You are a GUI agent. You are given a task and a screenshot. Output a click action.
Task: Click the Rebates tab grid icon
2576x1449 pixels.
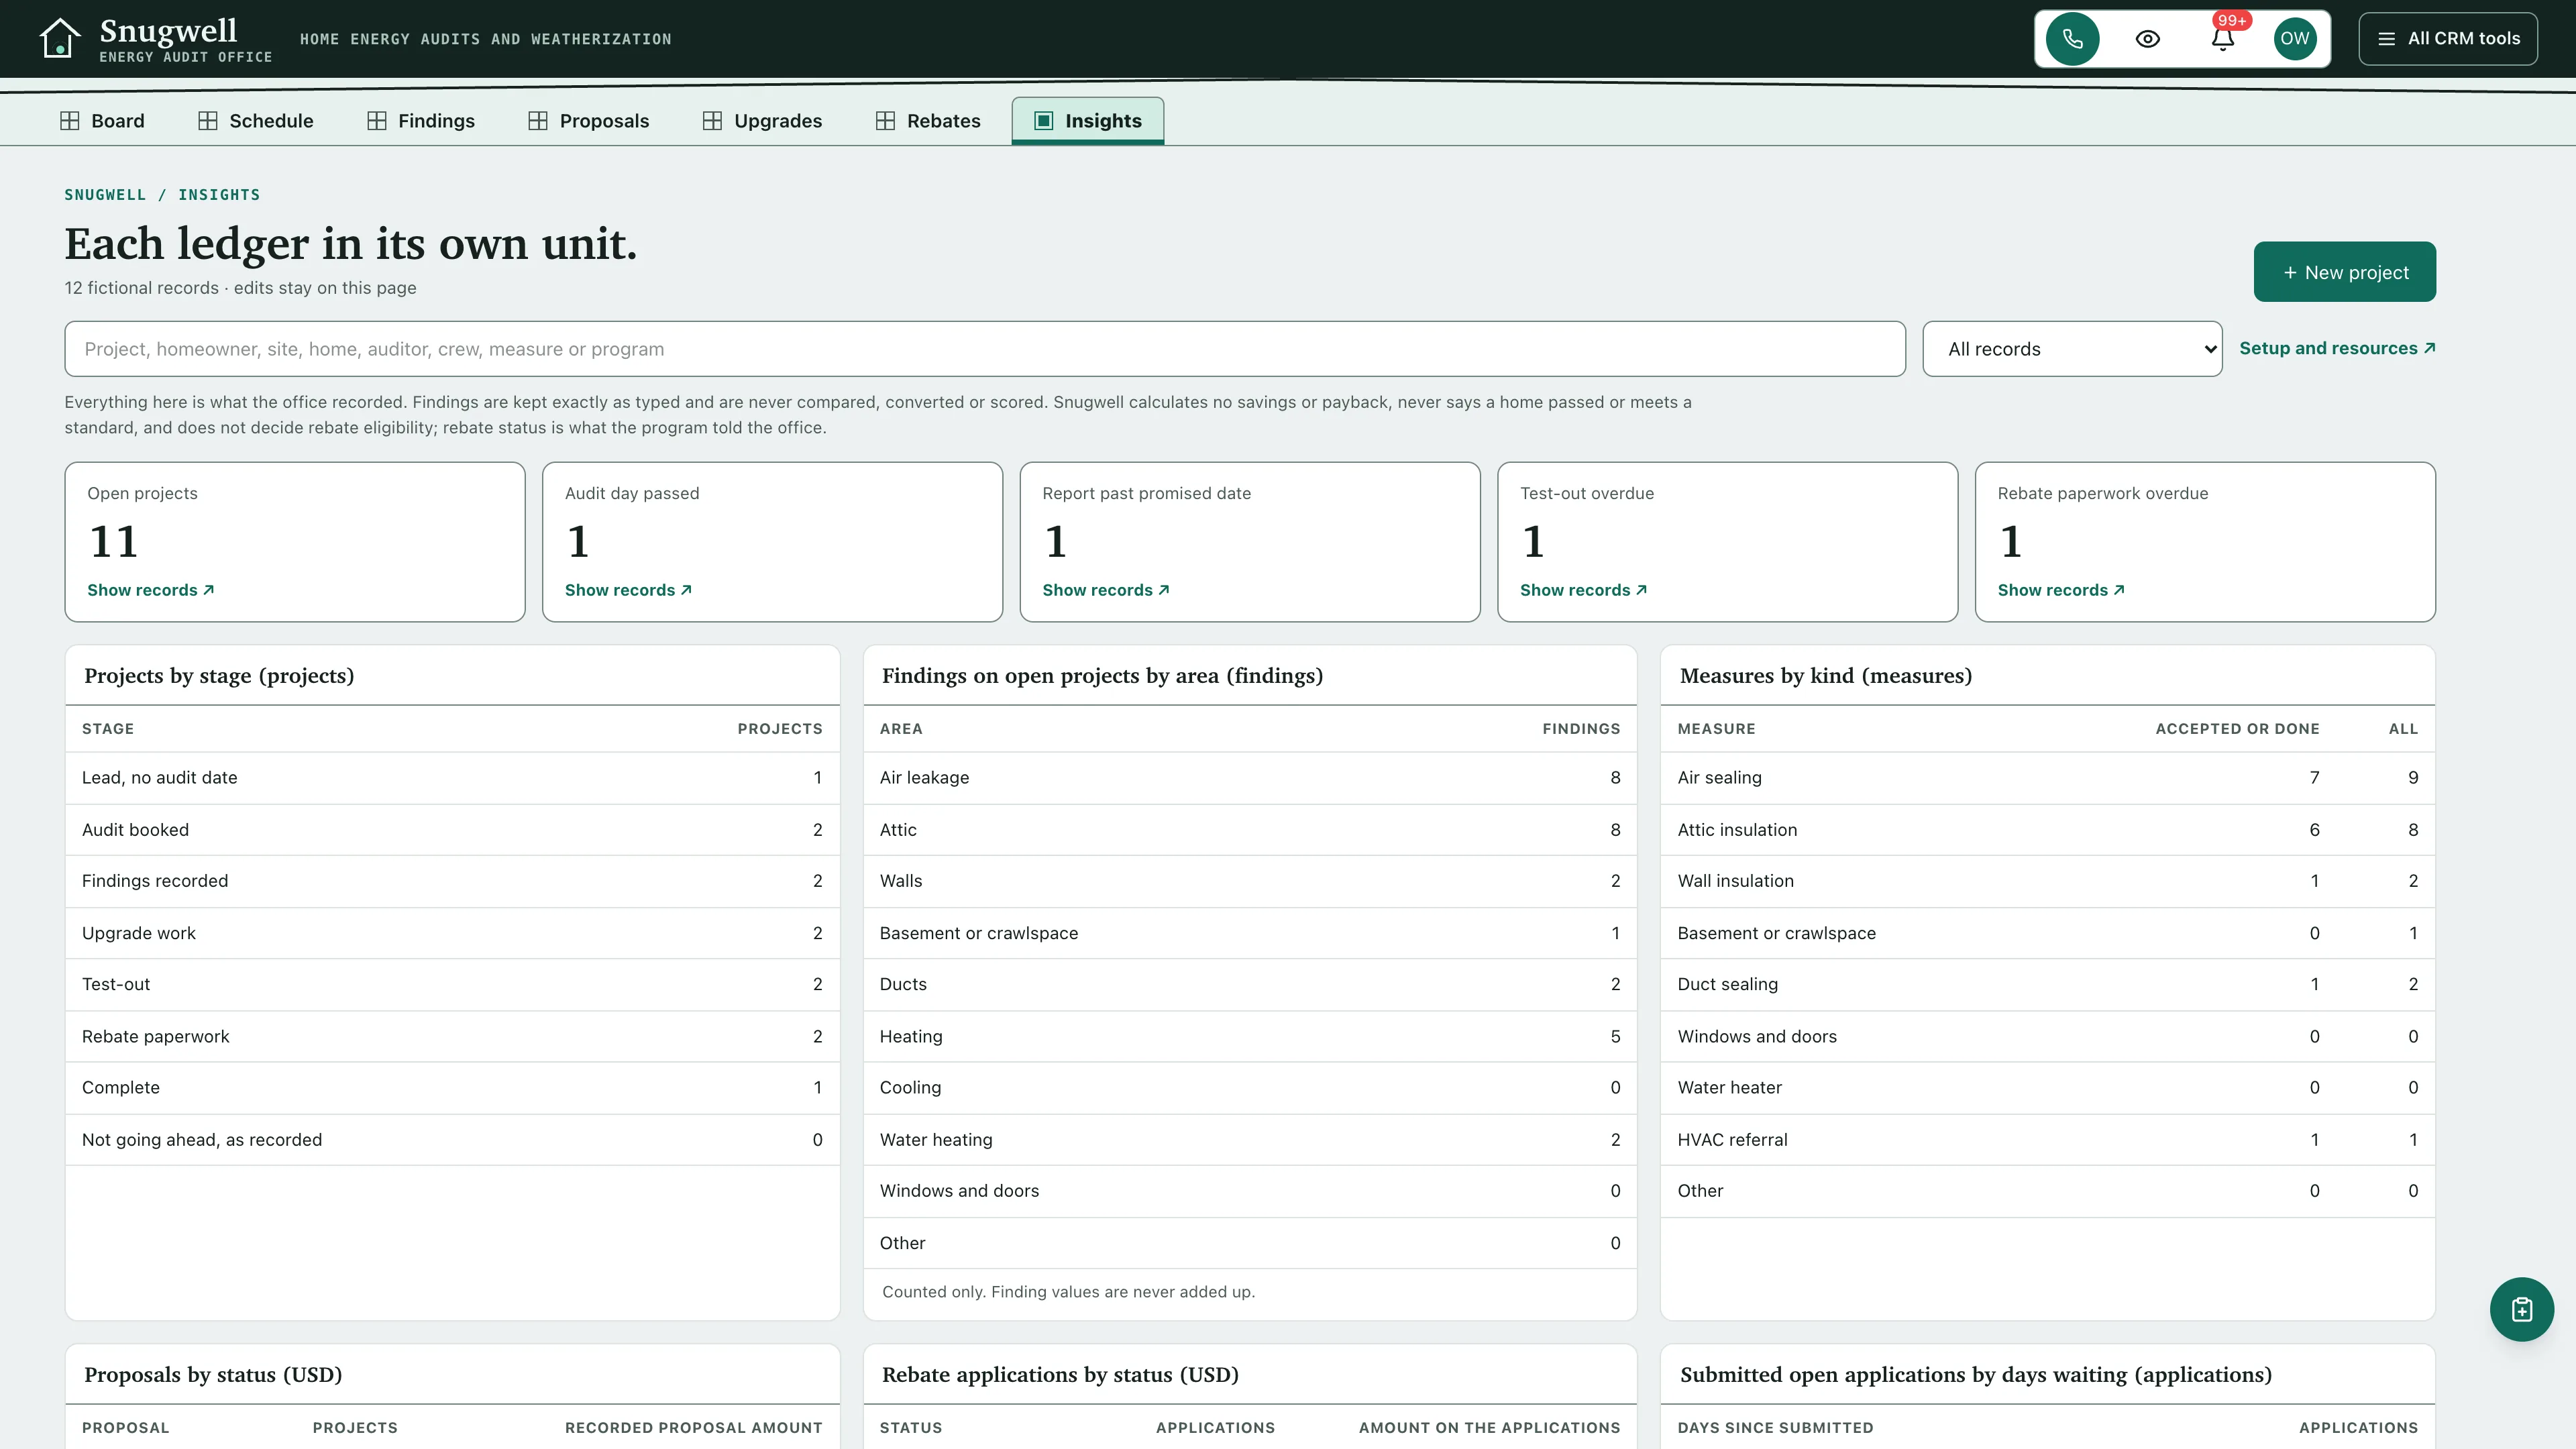point(886,121)
